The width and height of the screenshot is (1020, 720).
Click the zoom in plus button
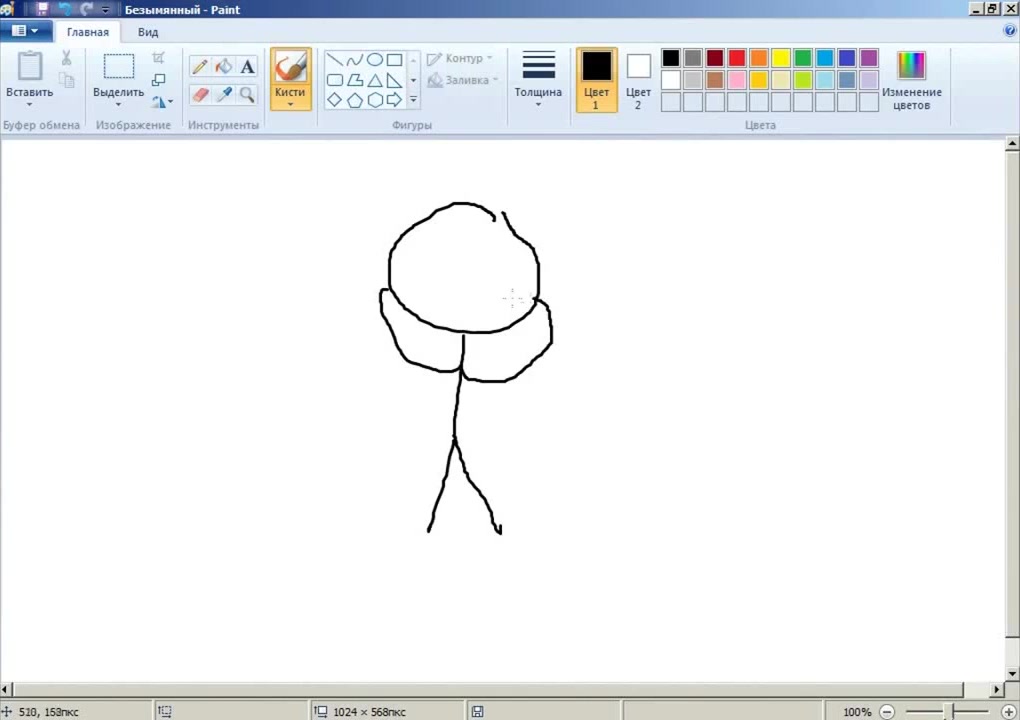point(1008,712)
